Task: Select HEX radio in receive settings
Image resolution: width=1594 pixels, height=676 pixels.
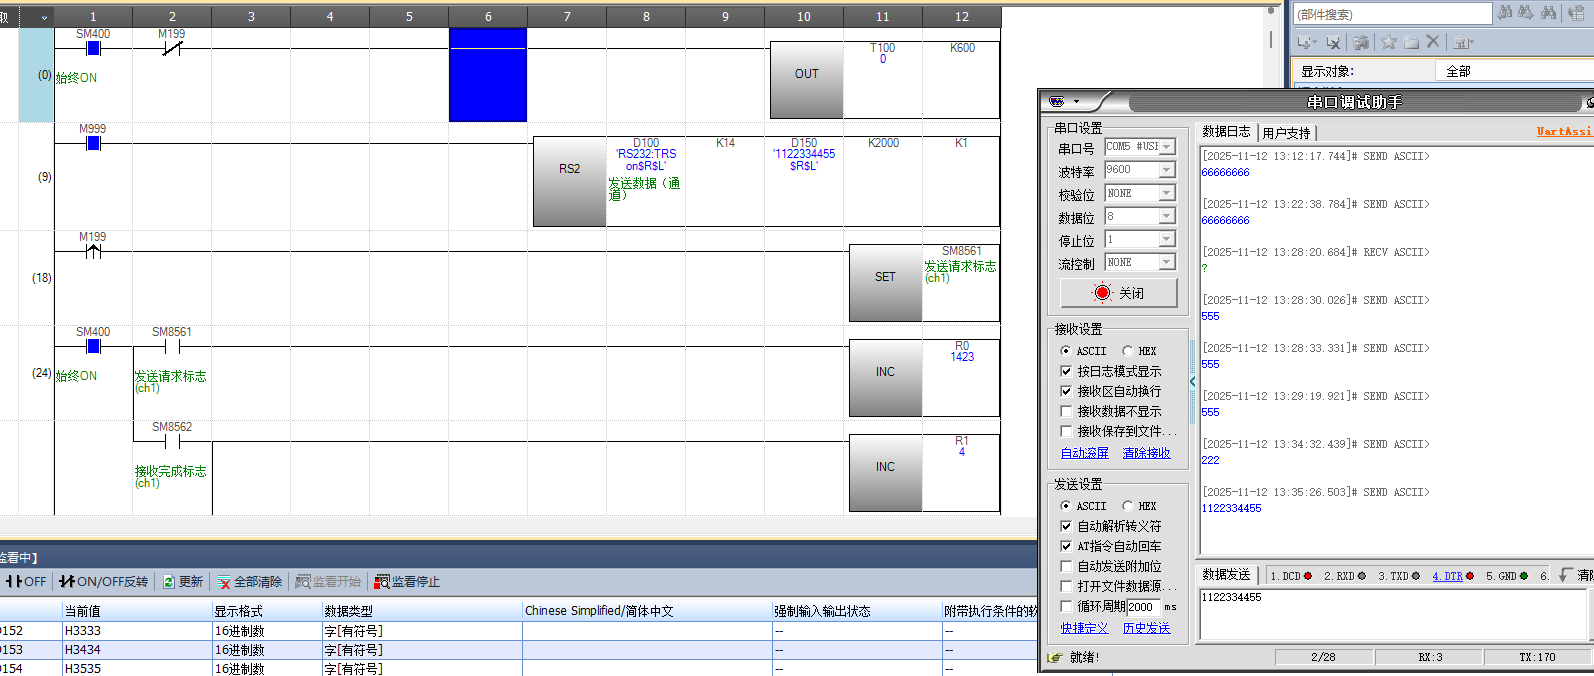Action: point(1128,351)
